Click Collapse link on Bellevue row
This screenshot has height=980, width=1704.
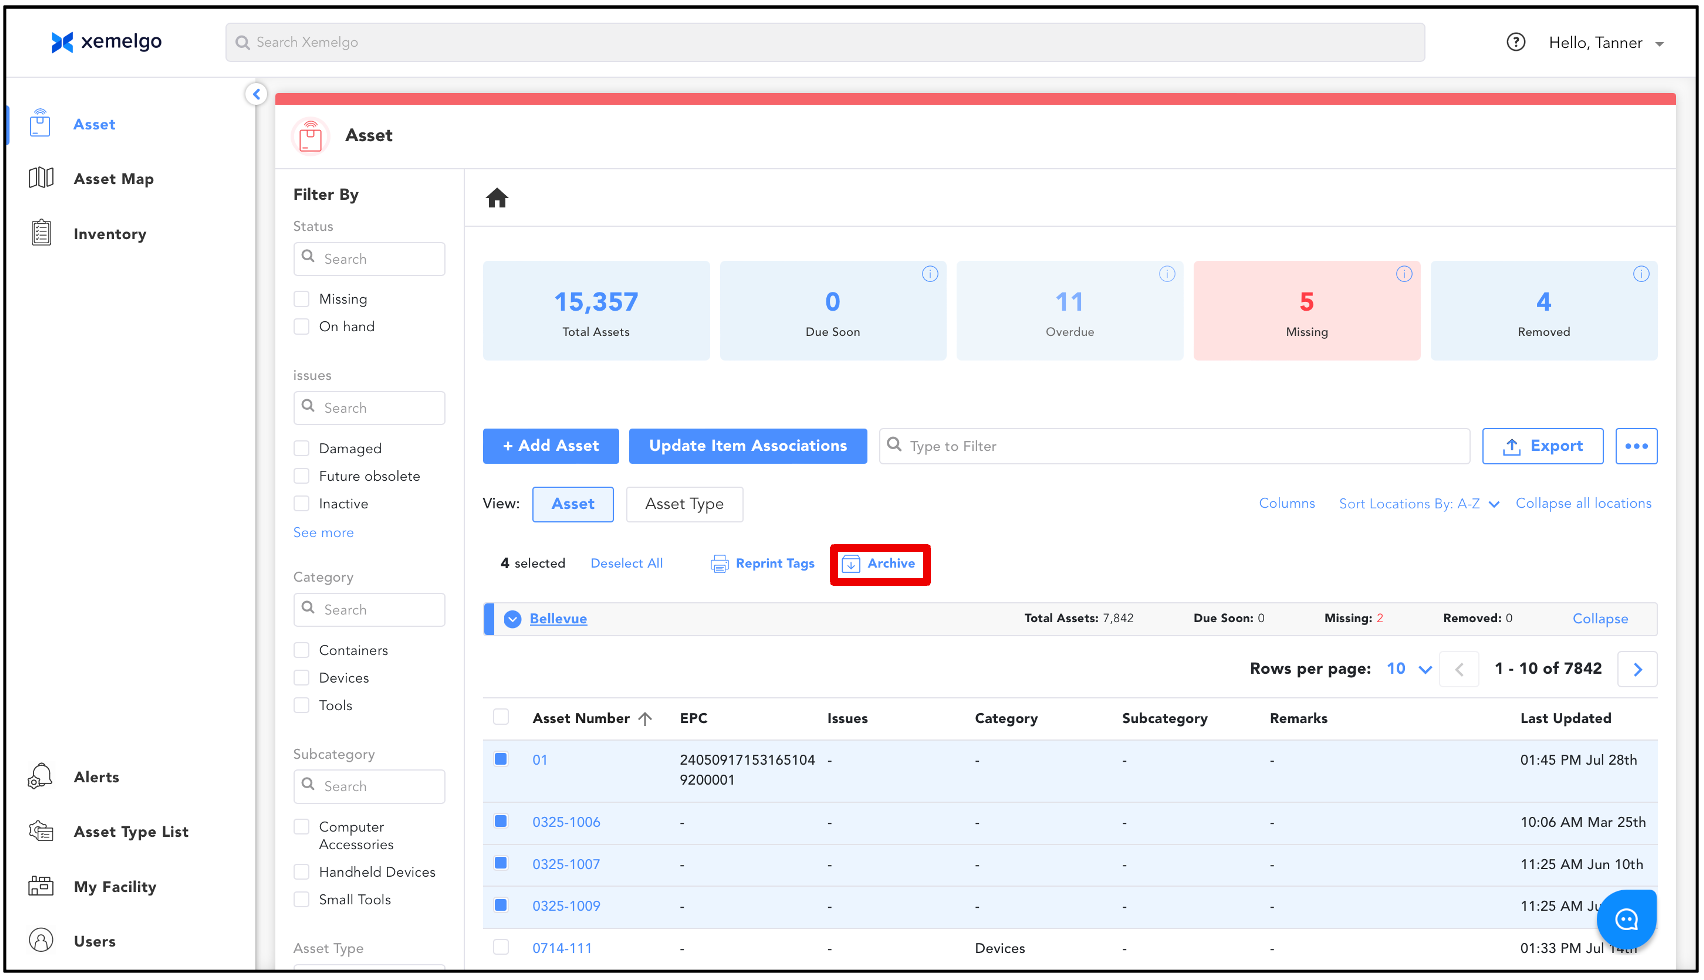pos(1600,619)
